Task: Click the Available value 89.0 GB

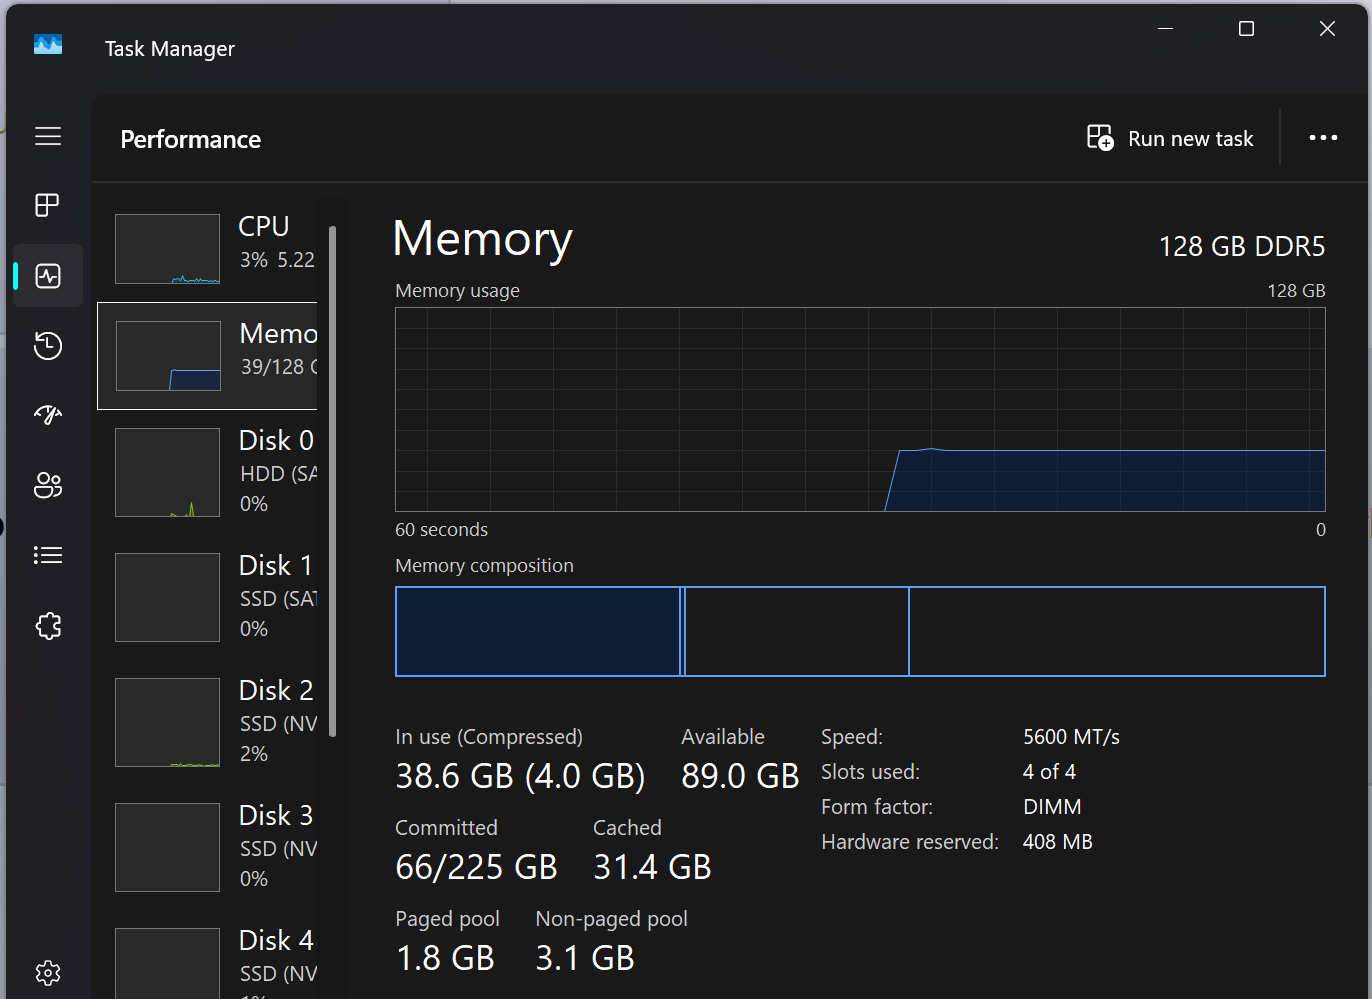Action: point(740,776)
